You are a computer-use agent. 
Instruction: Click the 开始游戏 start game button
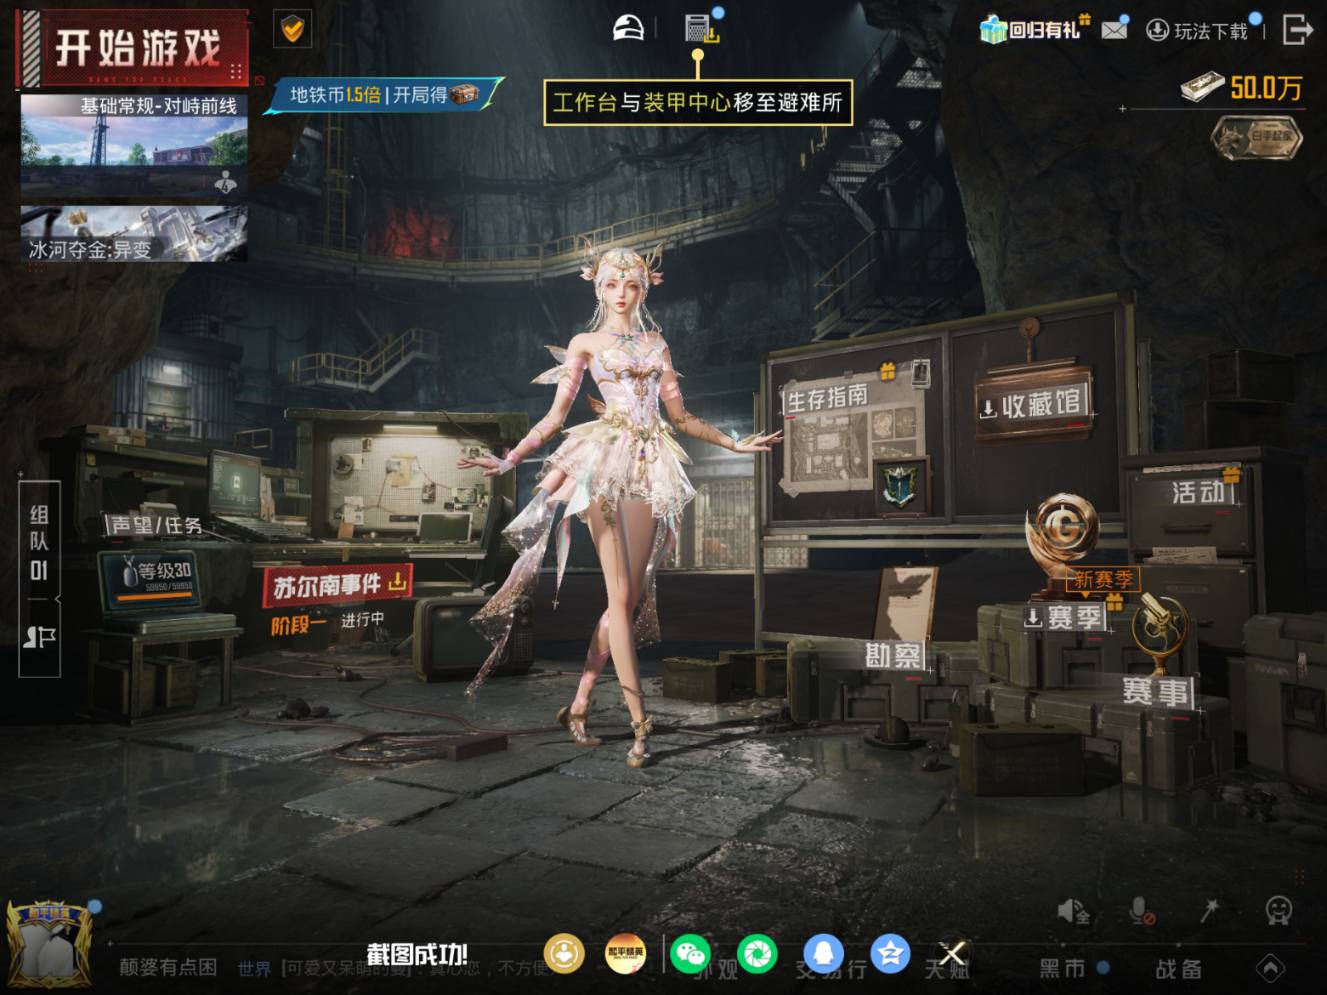click(x=133, y=48)
